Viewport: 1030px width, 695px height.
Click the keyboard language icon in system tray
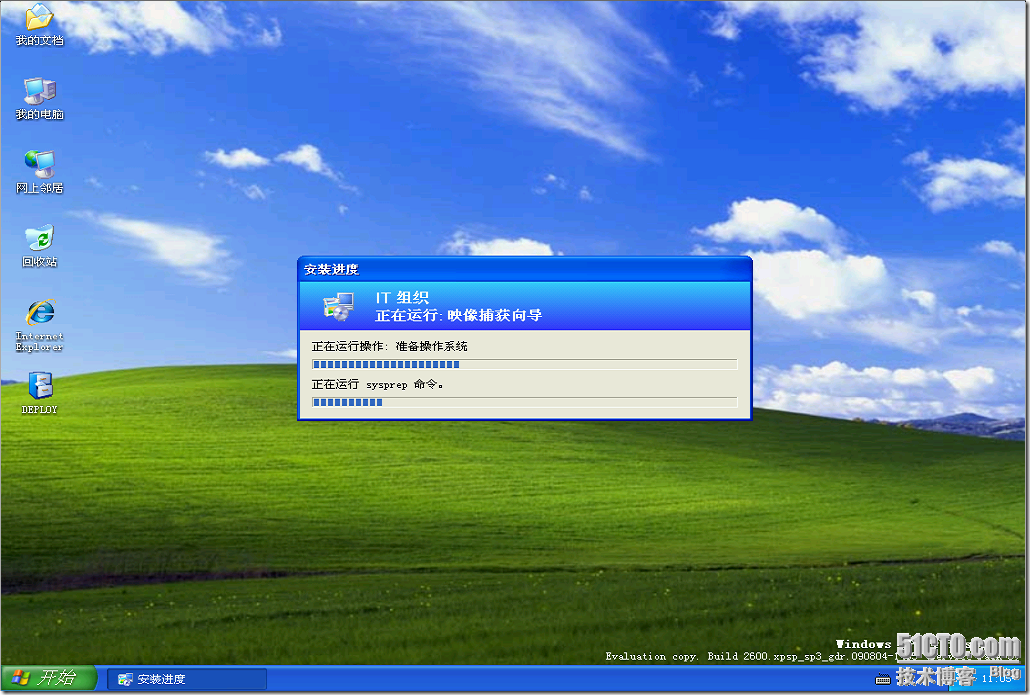[883, 679]
